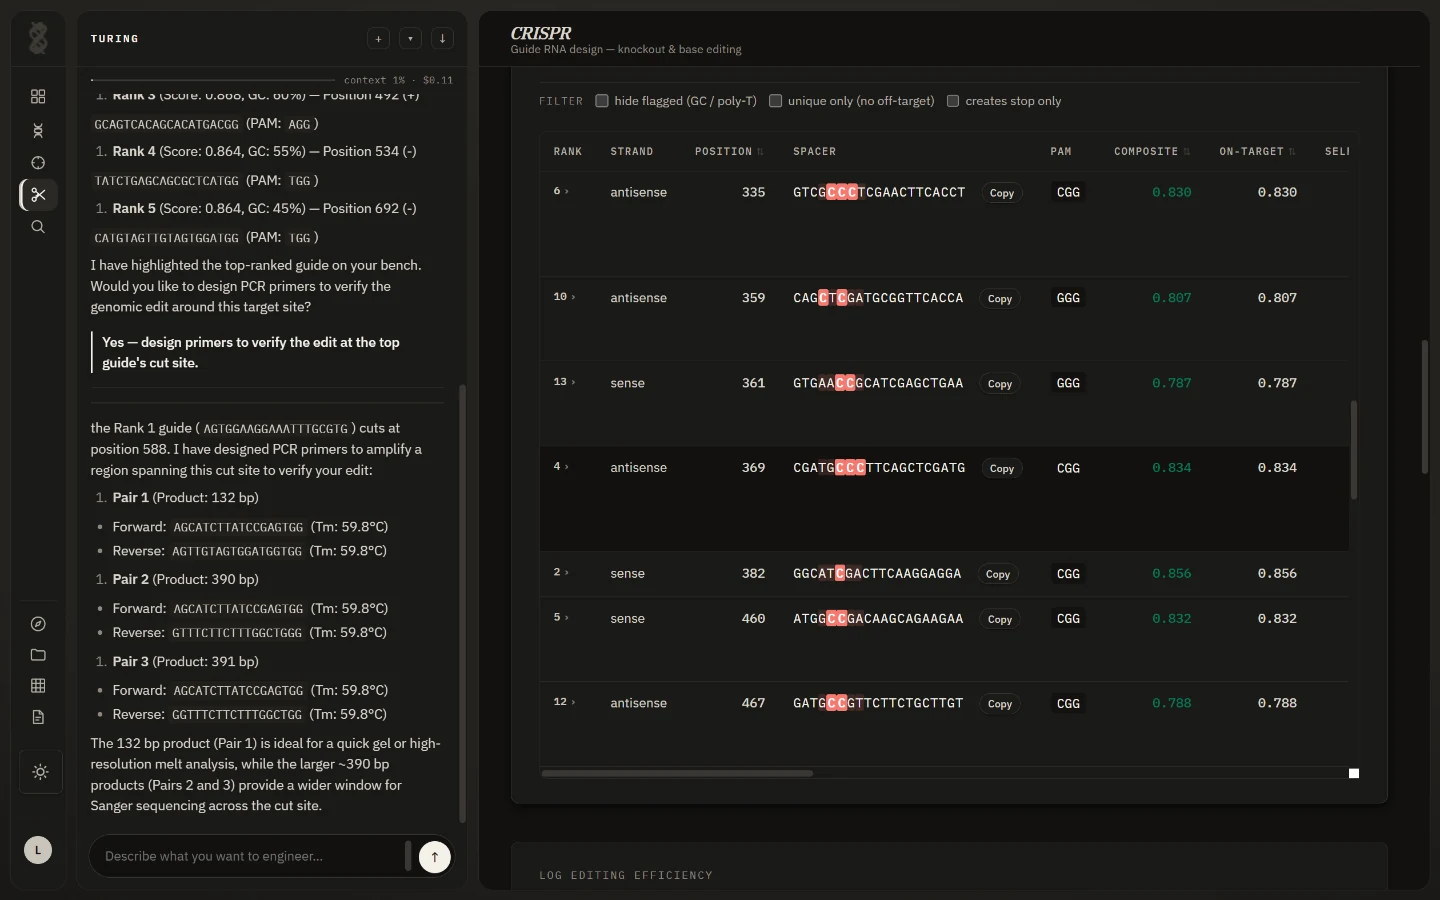Open the compass explore icon
1440x900 pixels.
[38, 624]
